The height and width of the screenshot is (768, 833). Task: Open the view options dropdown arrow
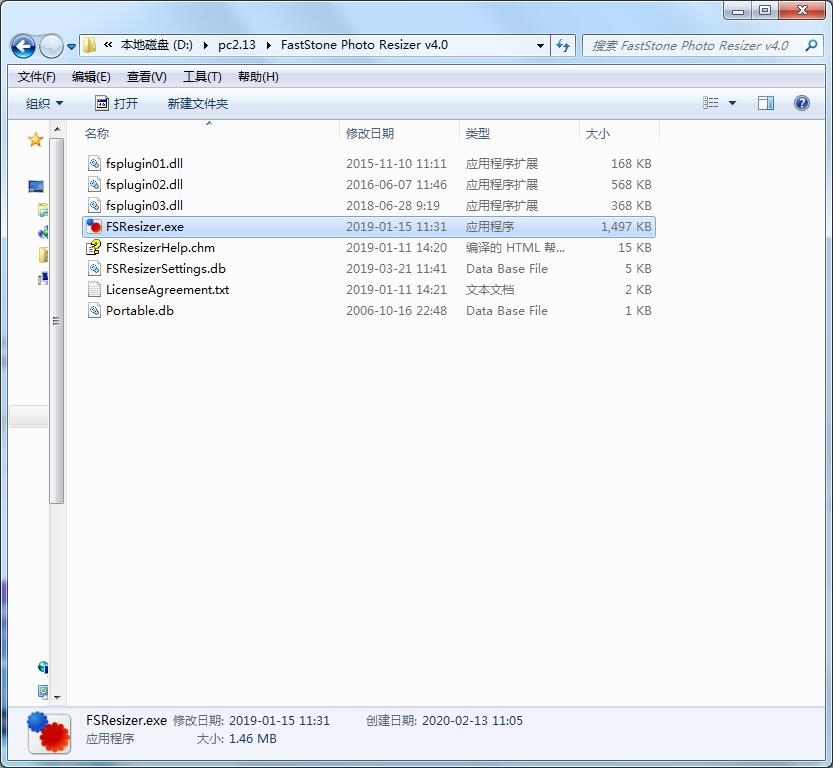732,104
